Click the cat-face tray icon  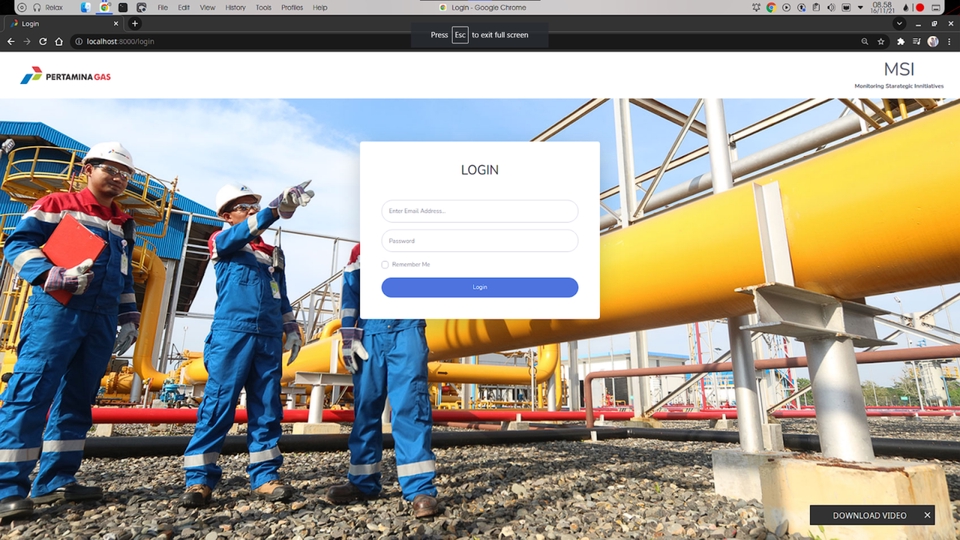click(846, 7)
